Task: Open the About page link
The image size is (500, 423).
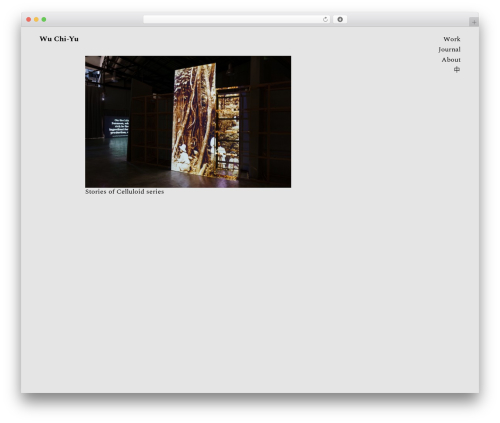Action: tap(451, 60)
